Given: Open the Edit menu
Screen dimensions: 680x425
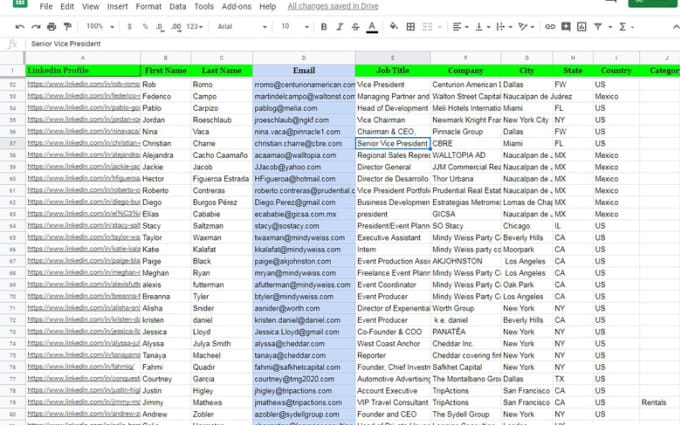Looking at the screenshot, I should (67, 7).
